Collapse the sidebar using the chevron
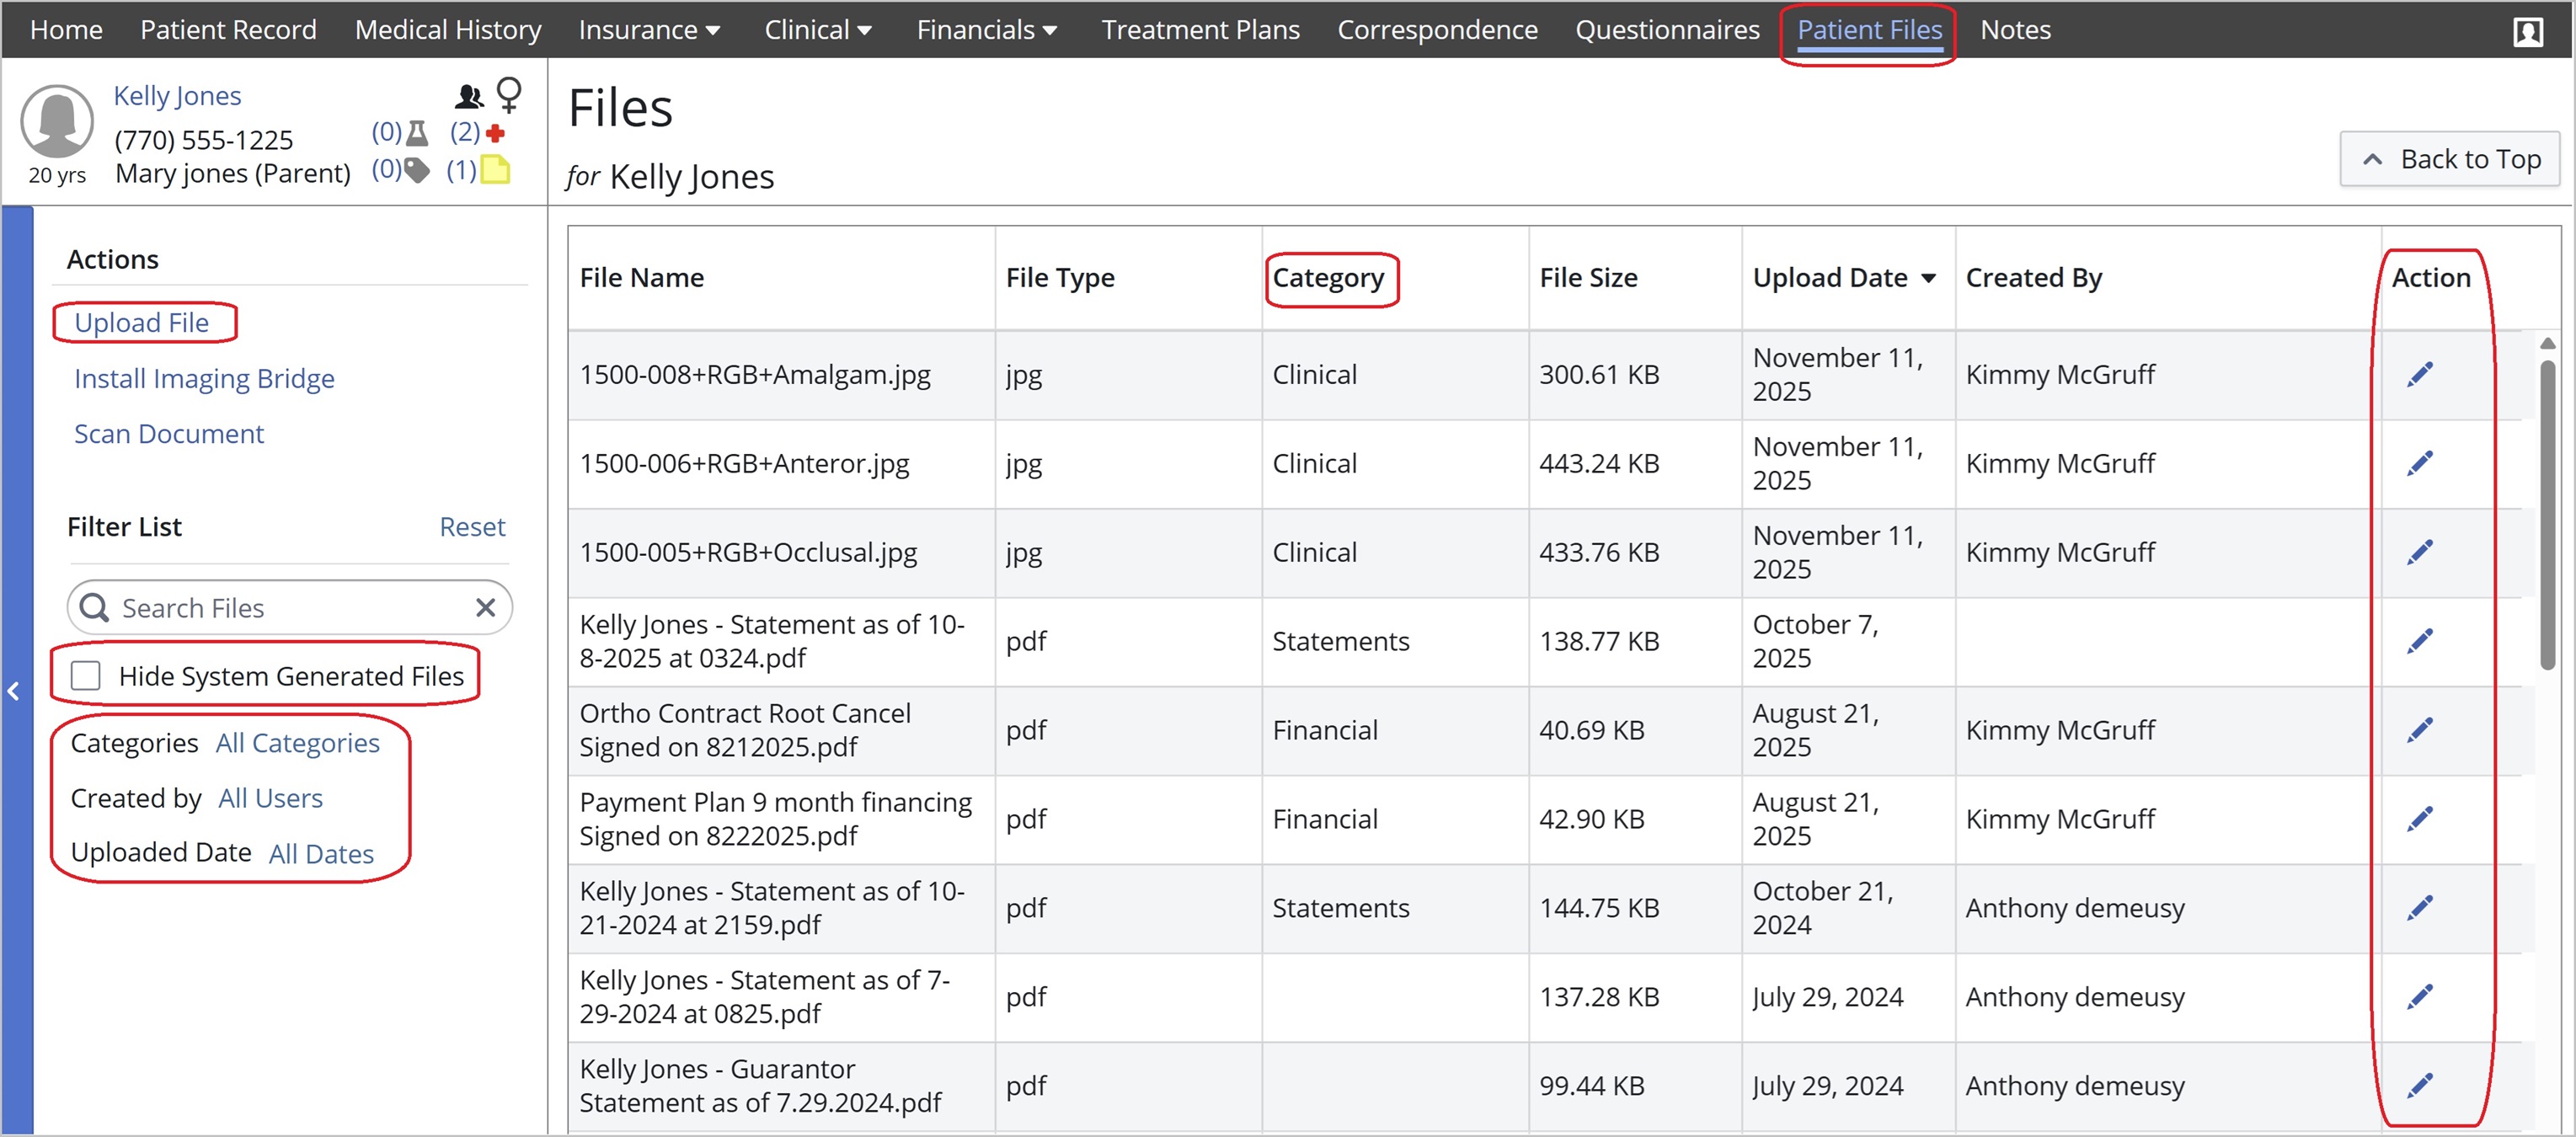The image size is (2576, 1137). pos(14,692)
